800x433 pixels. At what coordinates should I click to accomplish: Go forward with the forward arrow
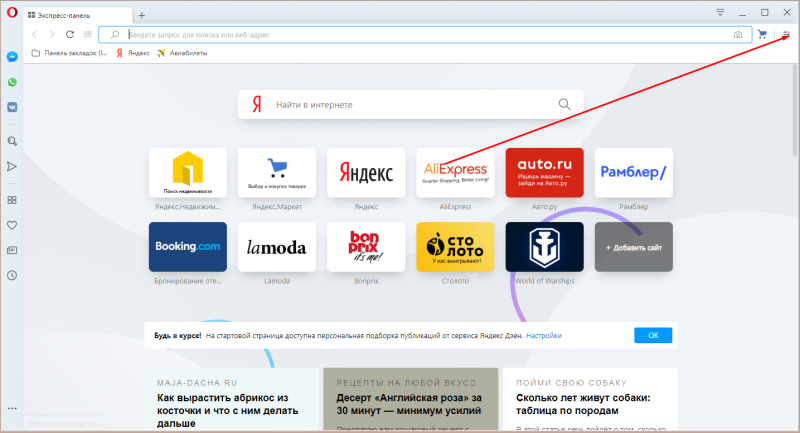tap(52, 35)
